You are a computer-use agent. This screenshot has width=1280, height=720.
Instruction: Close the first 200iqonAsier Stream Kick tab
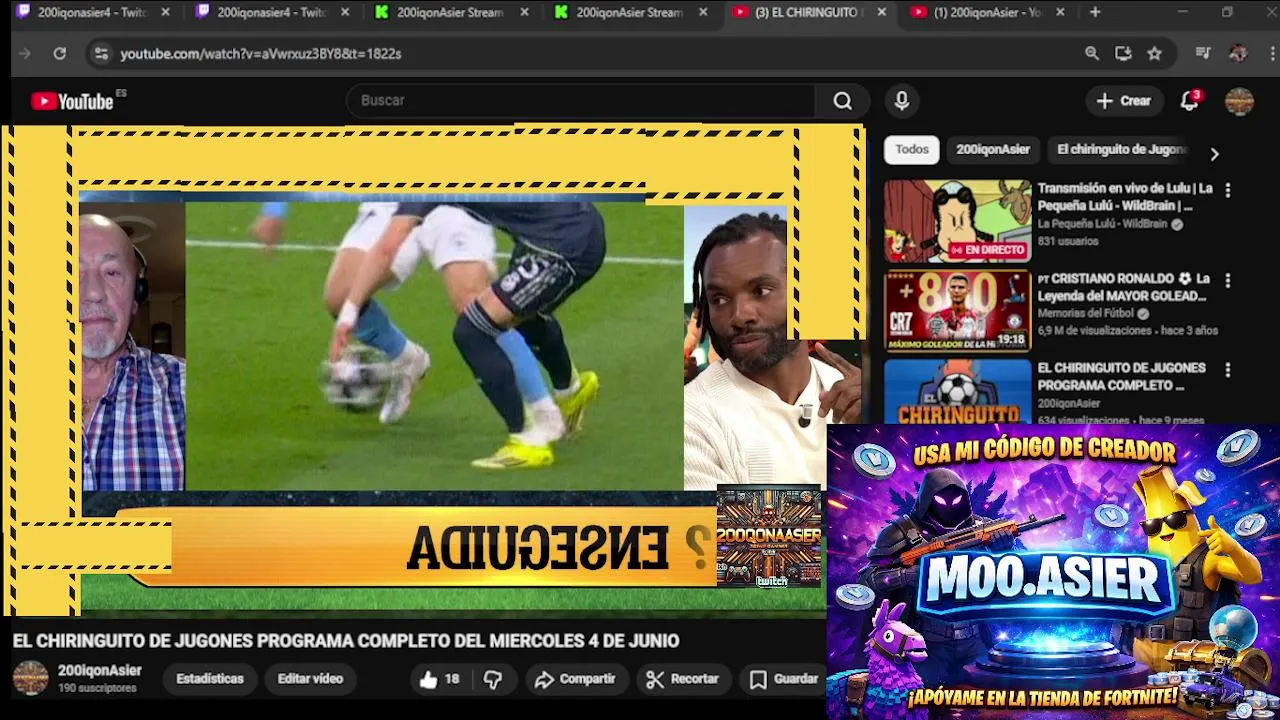524,13
